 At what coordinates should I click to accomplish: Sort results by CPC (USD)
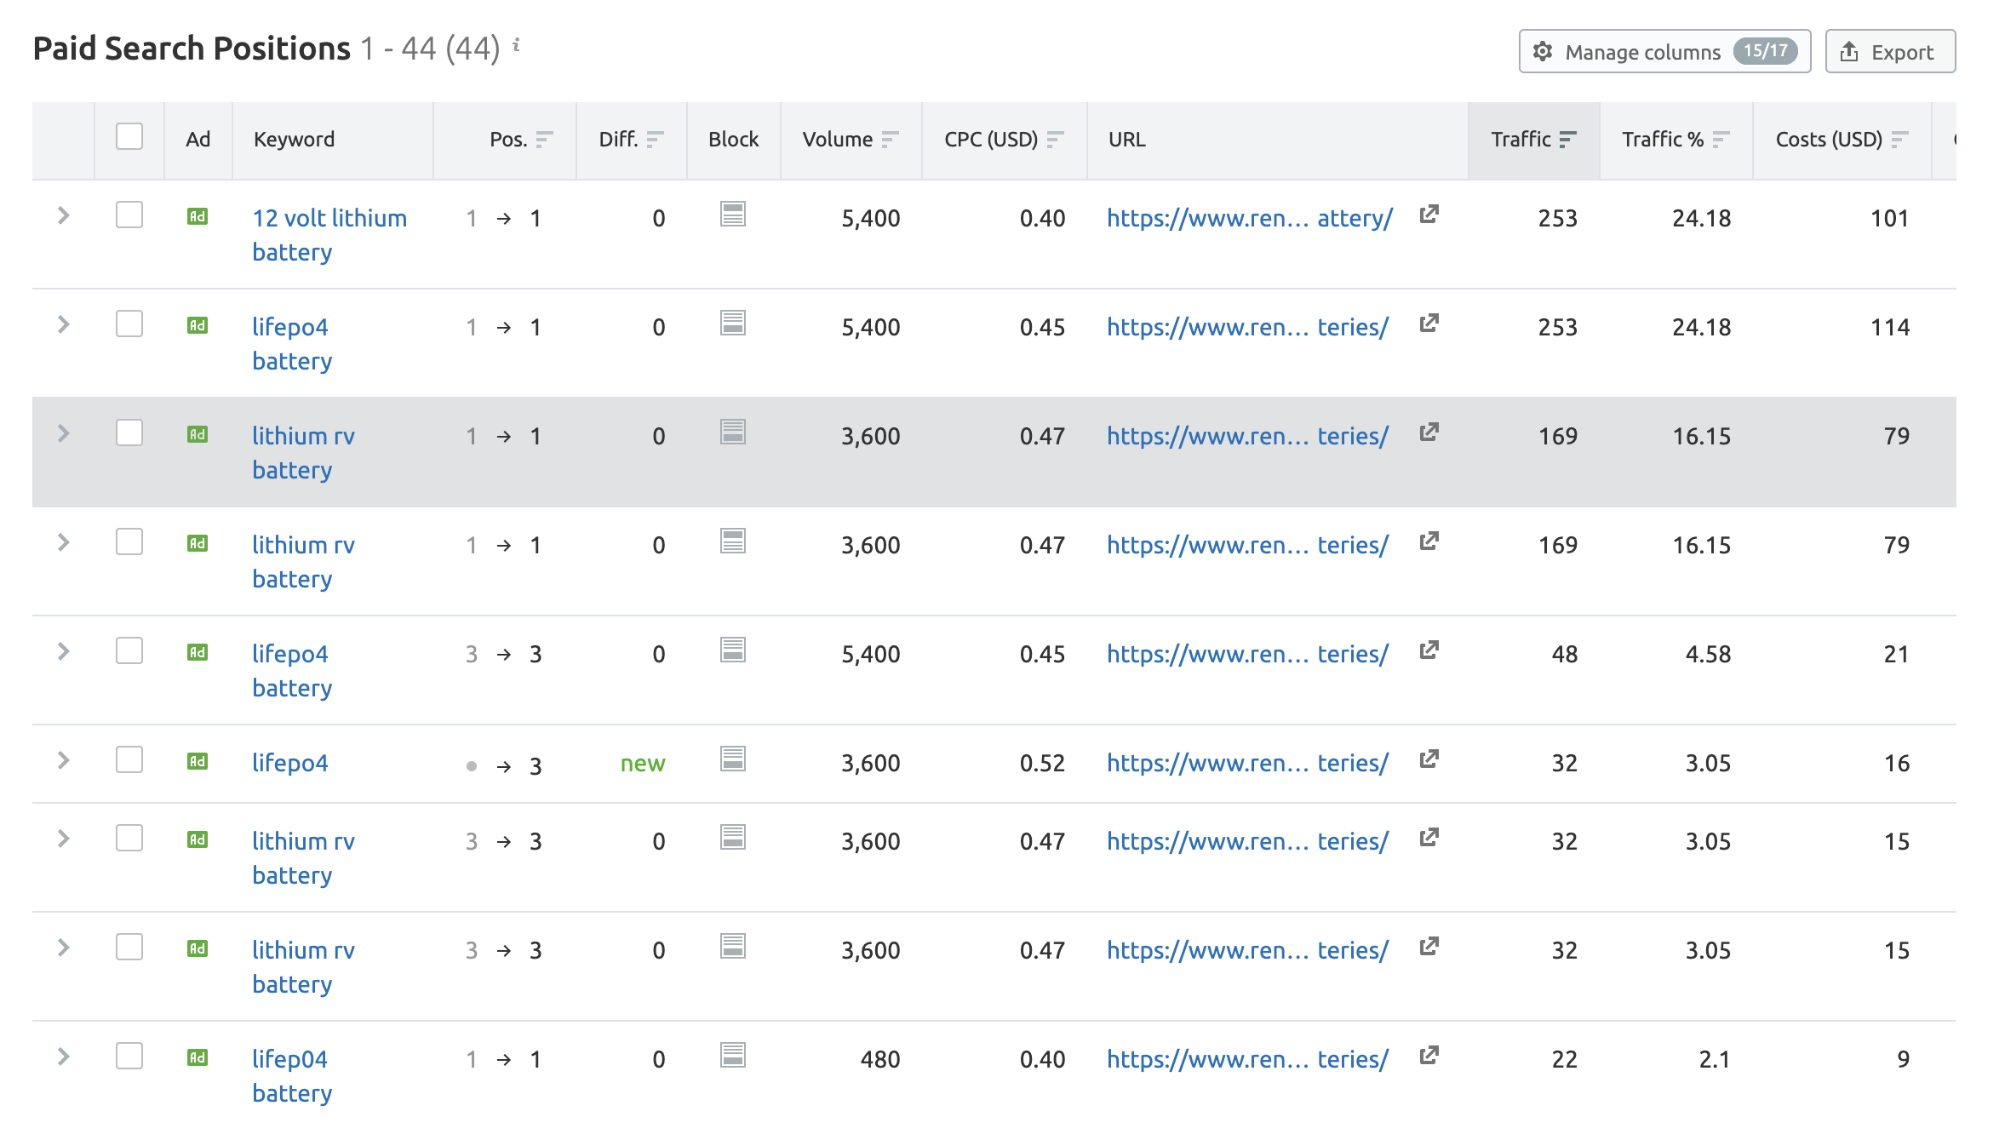(x=1054, y=139)
